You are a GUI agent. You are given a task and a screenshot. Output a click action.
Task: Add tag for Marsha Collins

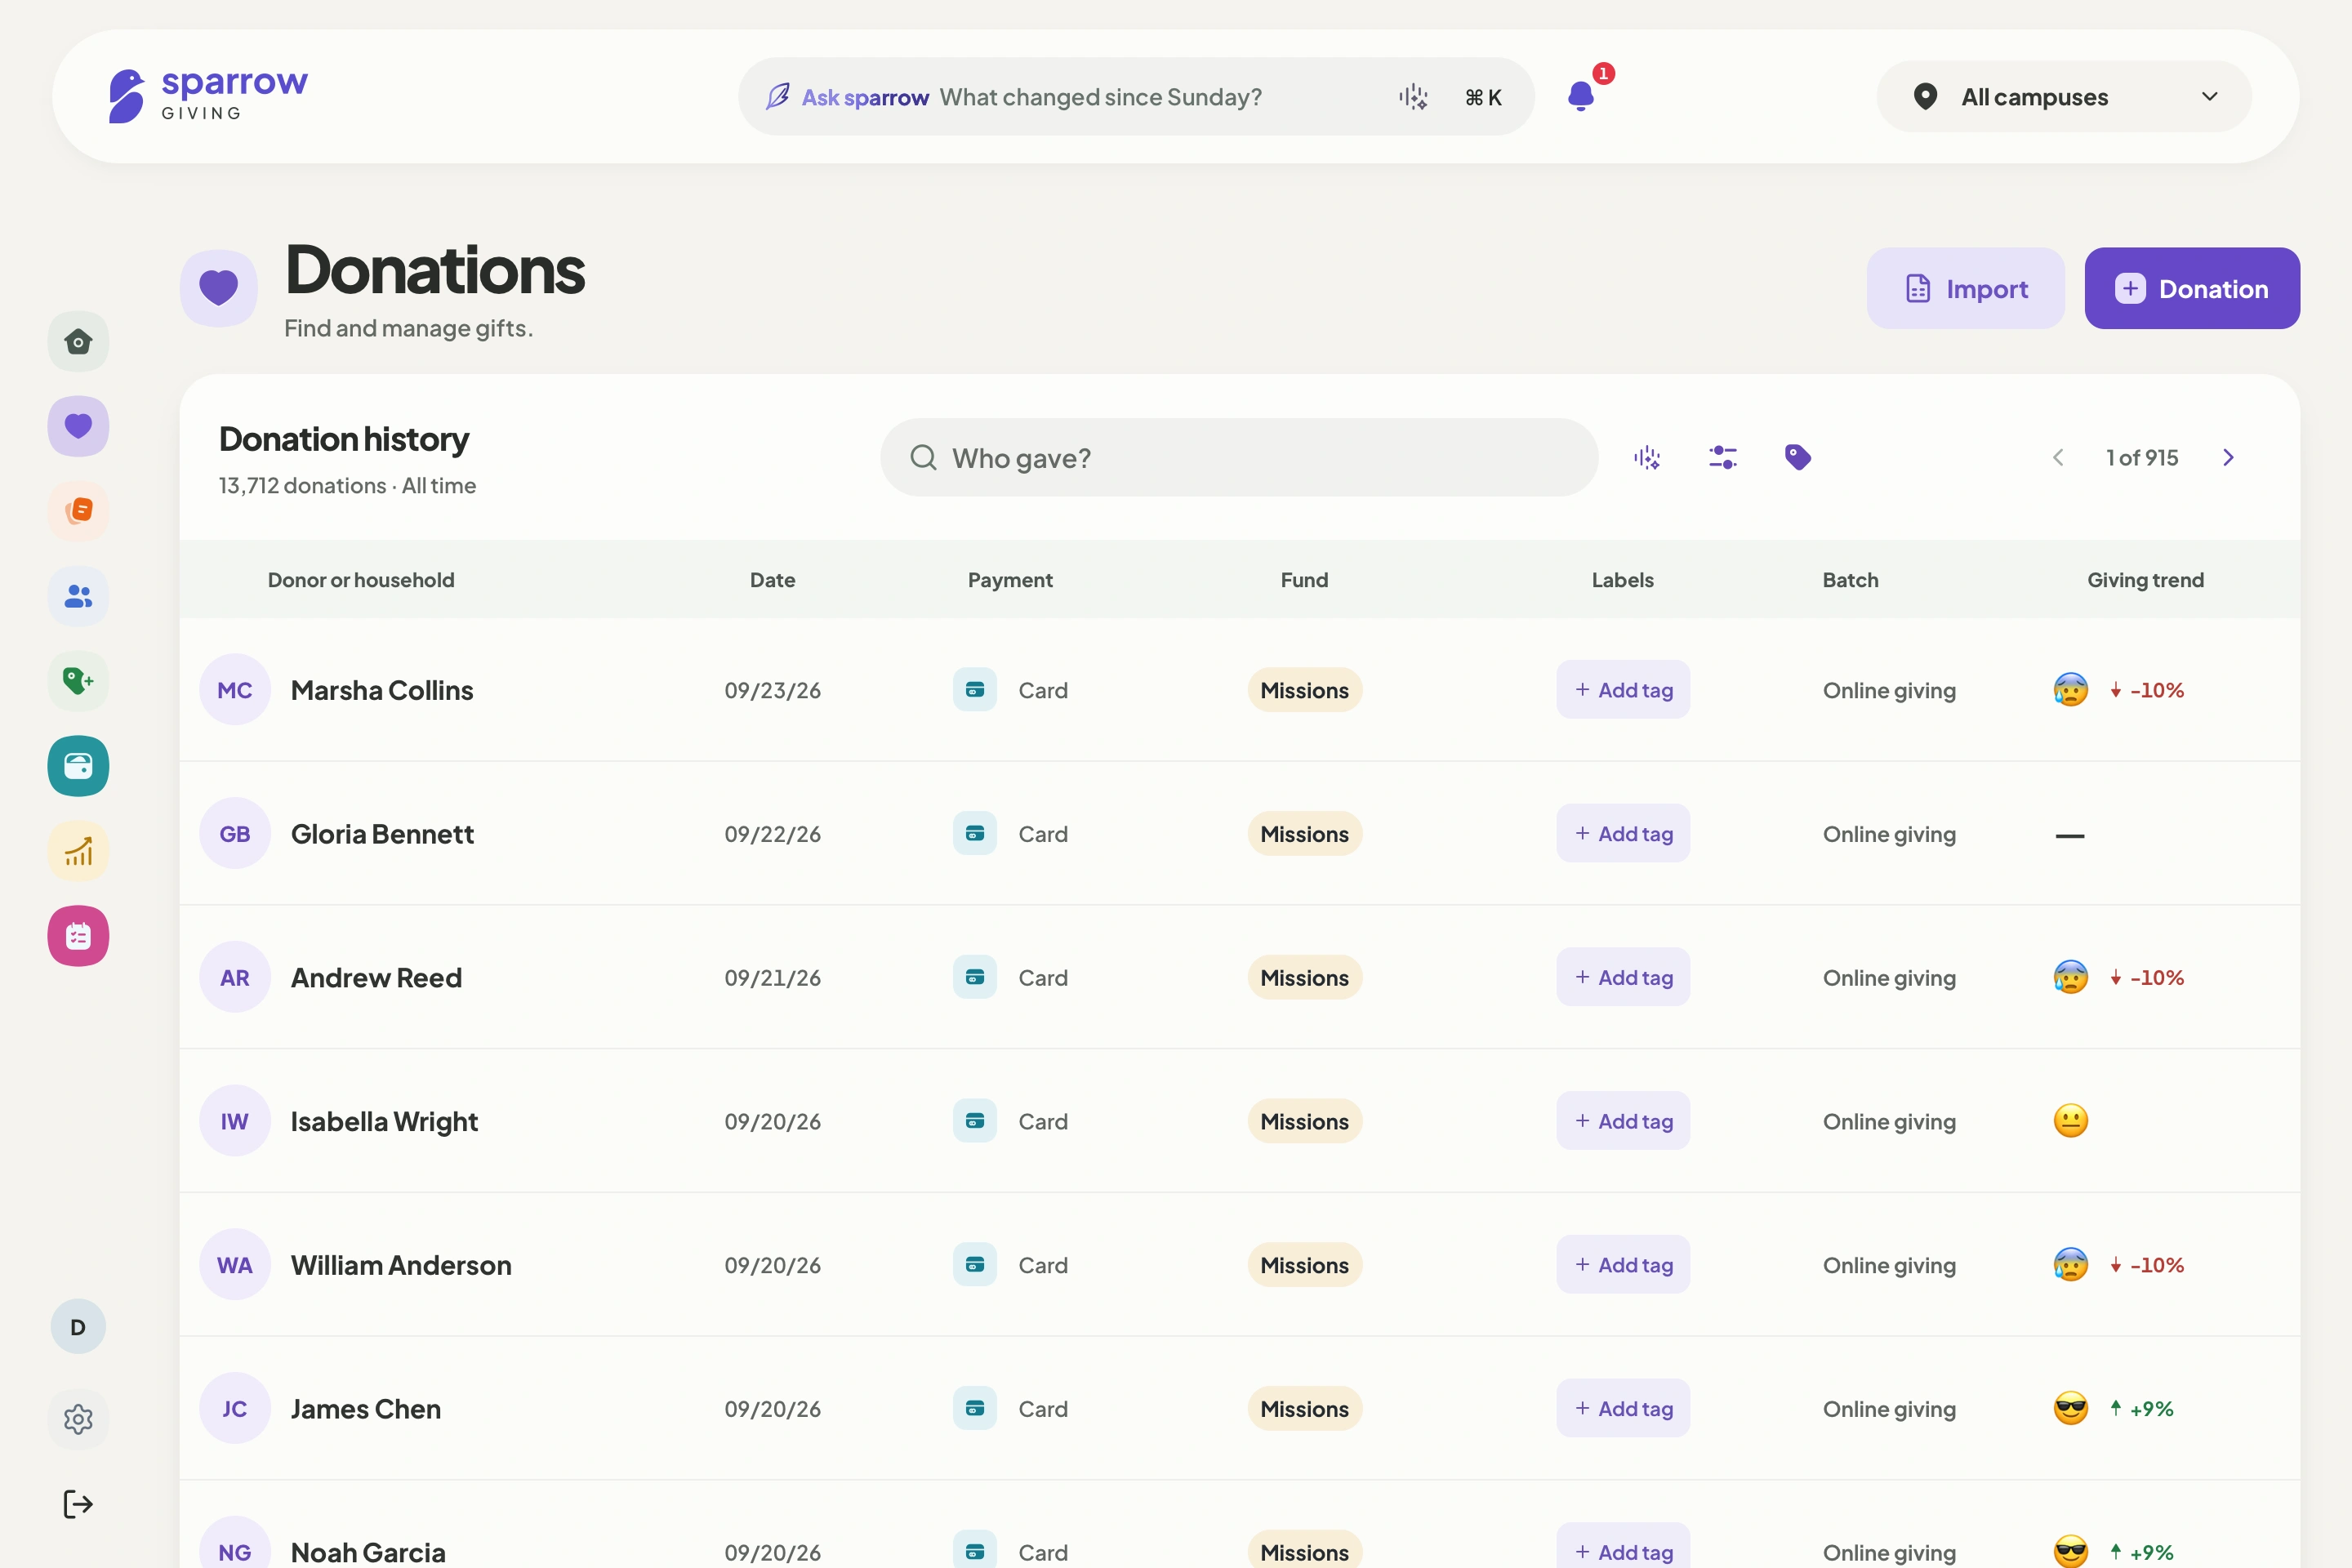[1623, 690]
